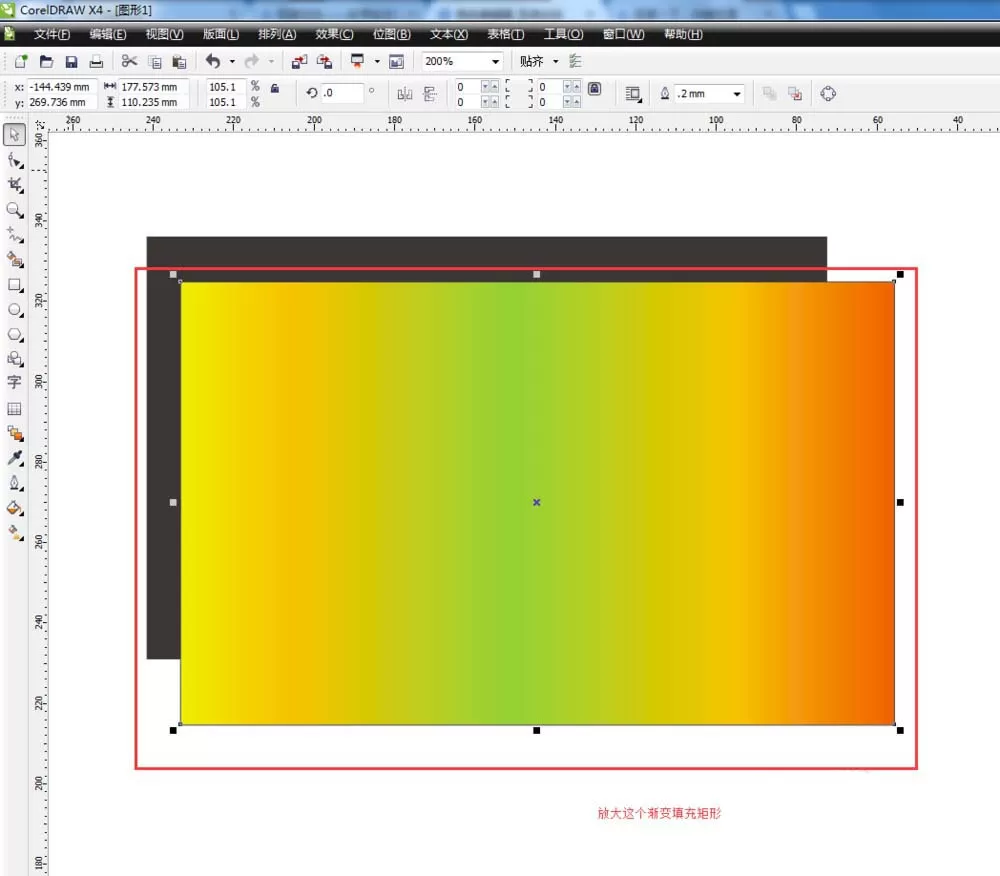Save the document with the disk icon
Viewport: 1000px width, 876px height.
point(71,61)
